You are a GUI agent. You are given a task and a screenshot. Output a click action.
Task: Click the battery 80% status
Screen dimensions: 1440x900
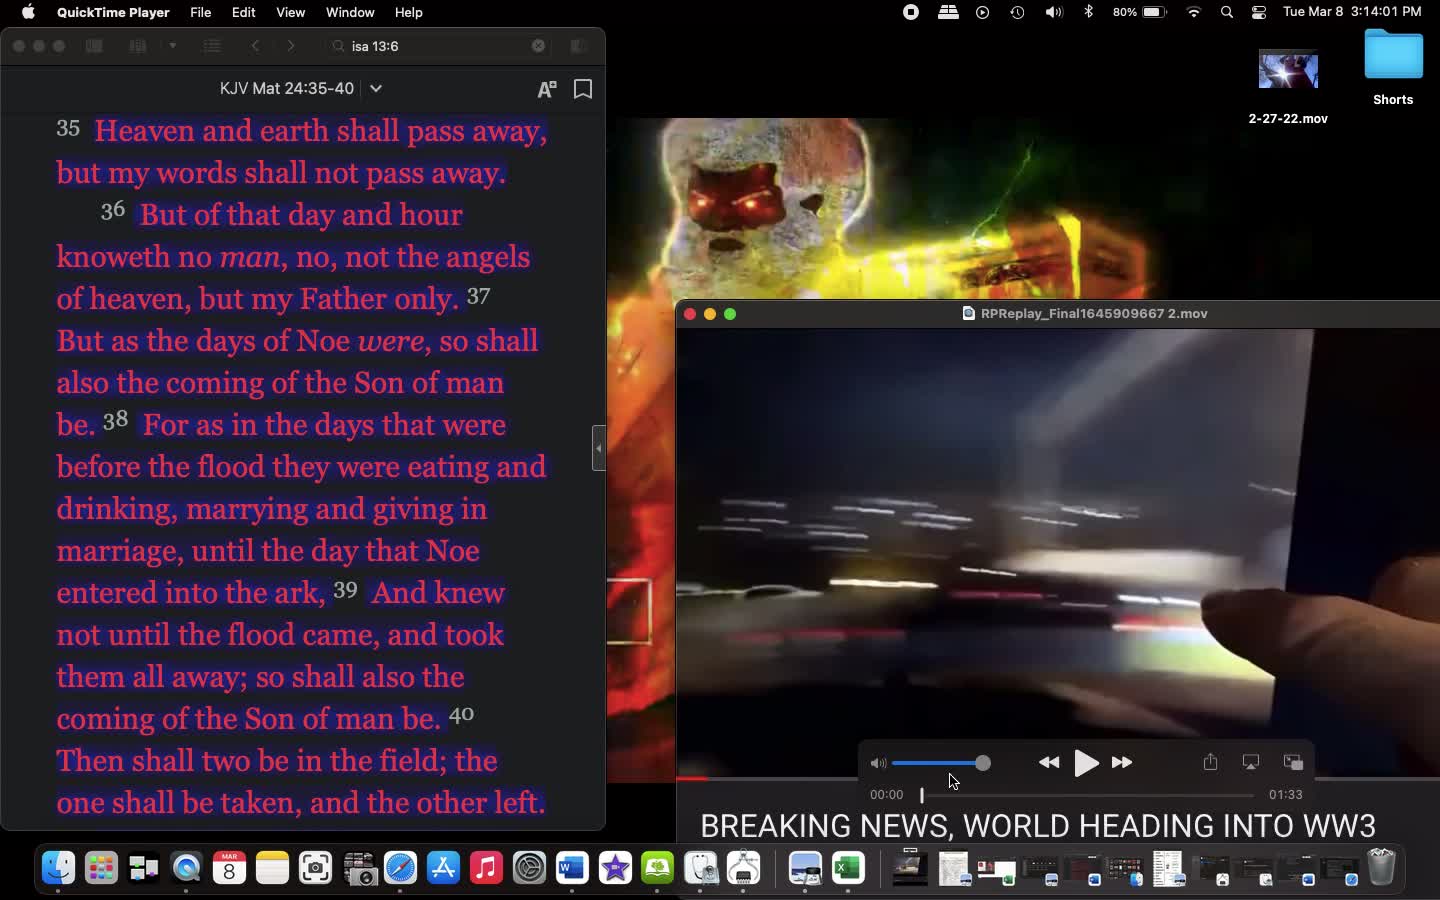tap(1140, 12)
